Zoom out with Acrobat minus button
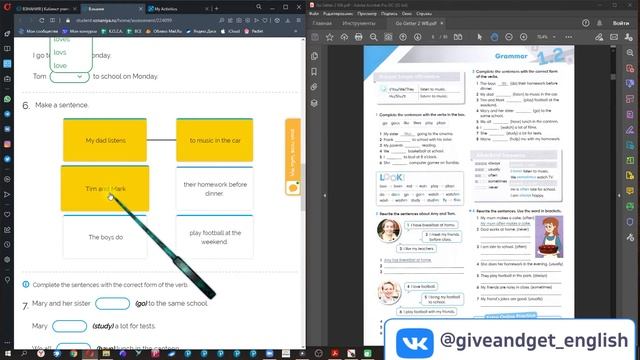The image size is (640, 360). [x=509, y=37]
